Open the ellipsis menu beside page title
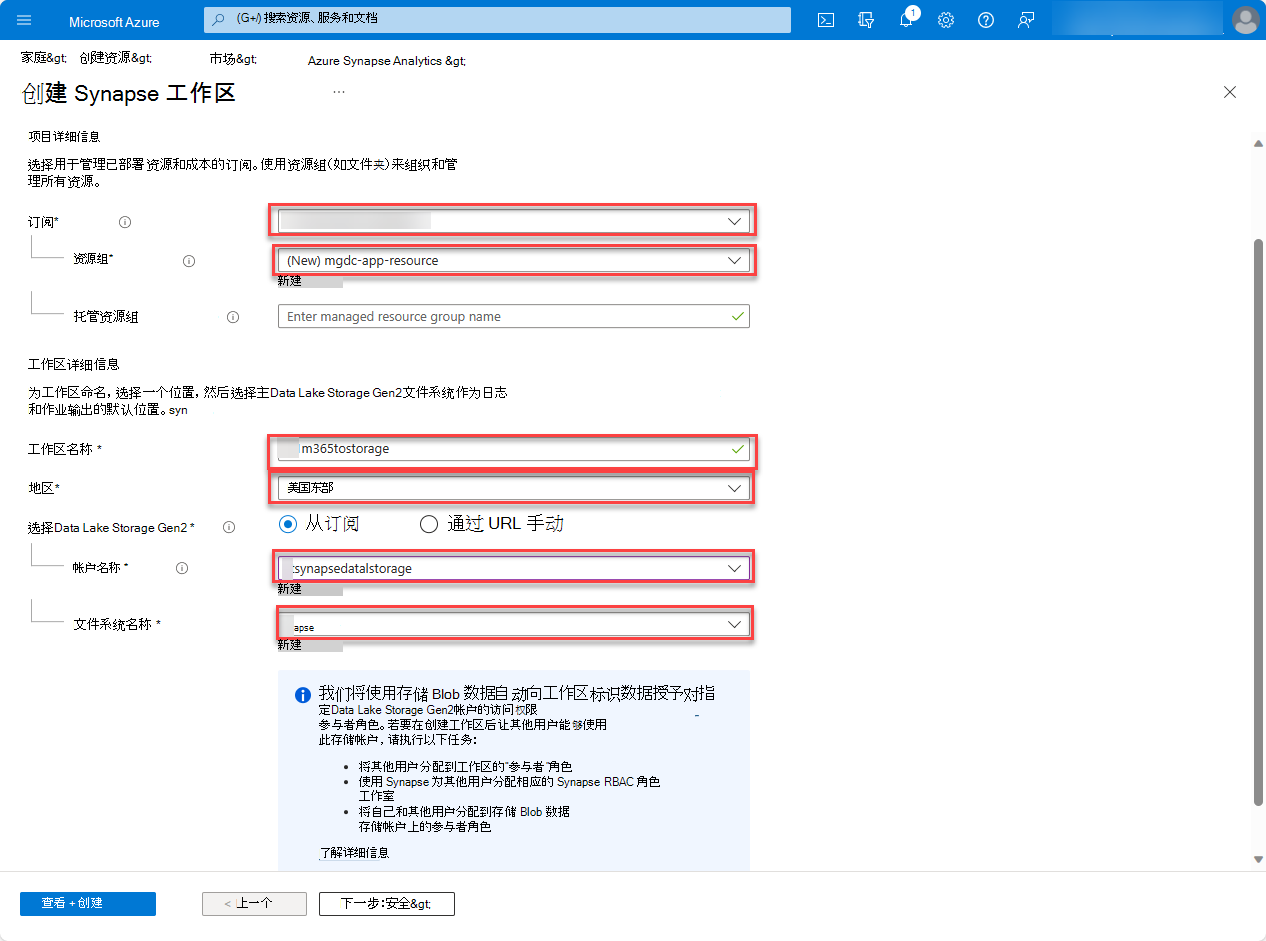 click(x=339, y=93)
